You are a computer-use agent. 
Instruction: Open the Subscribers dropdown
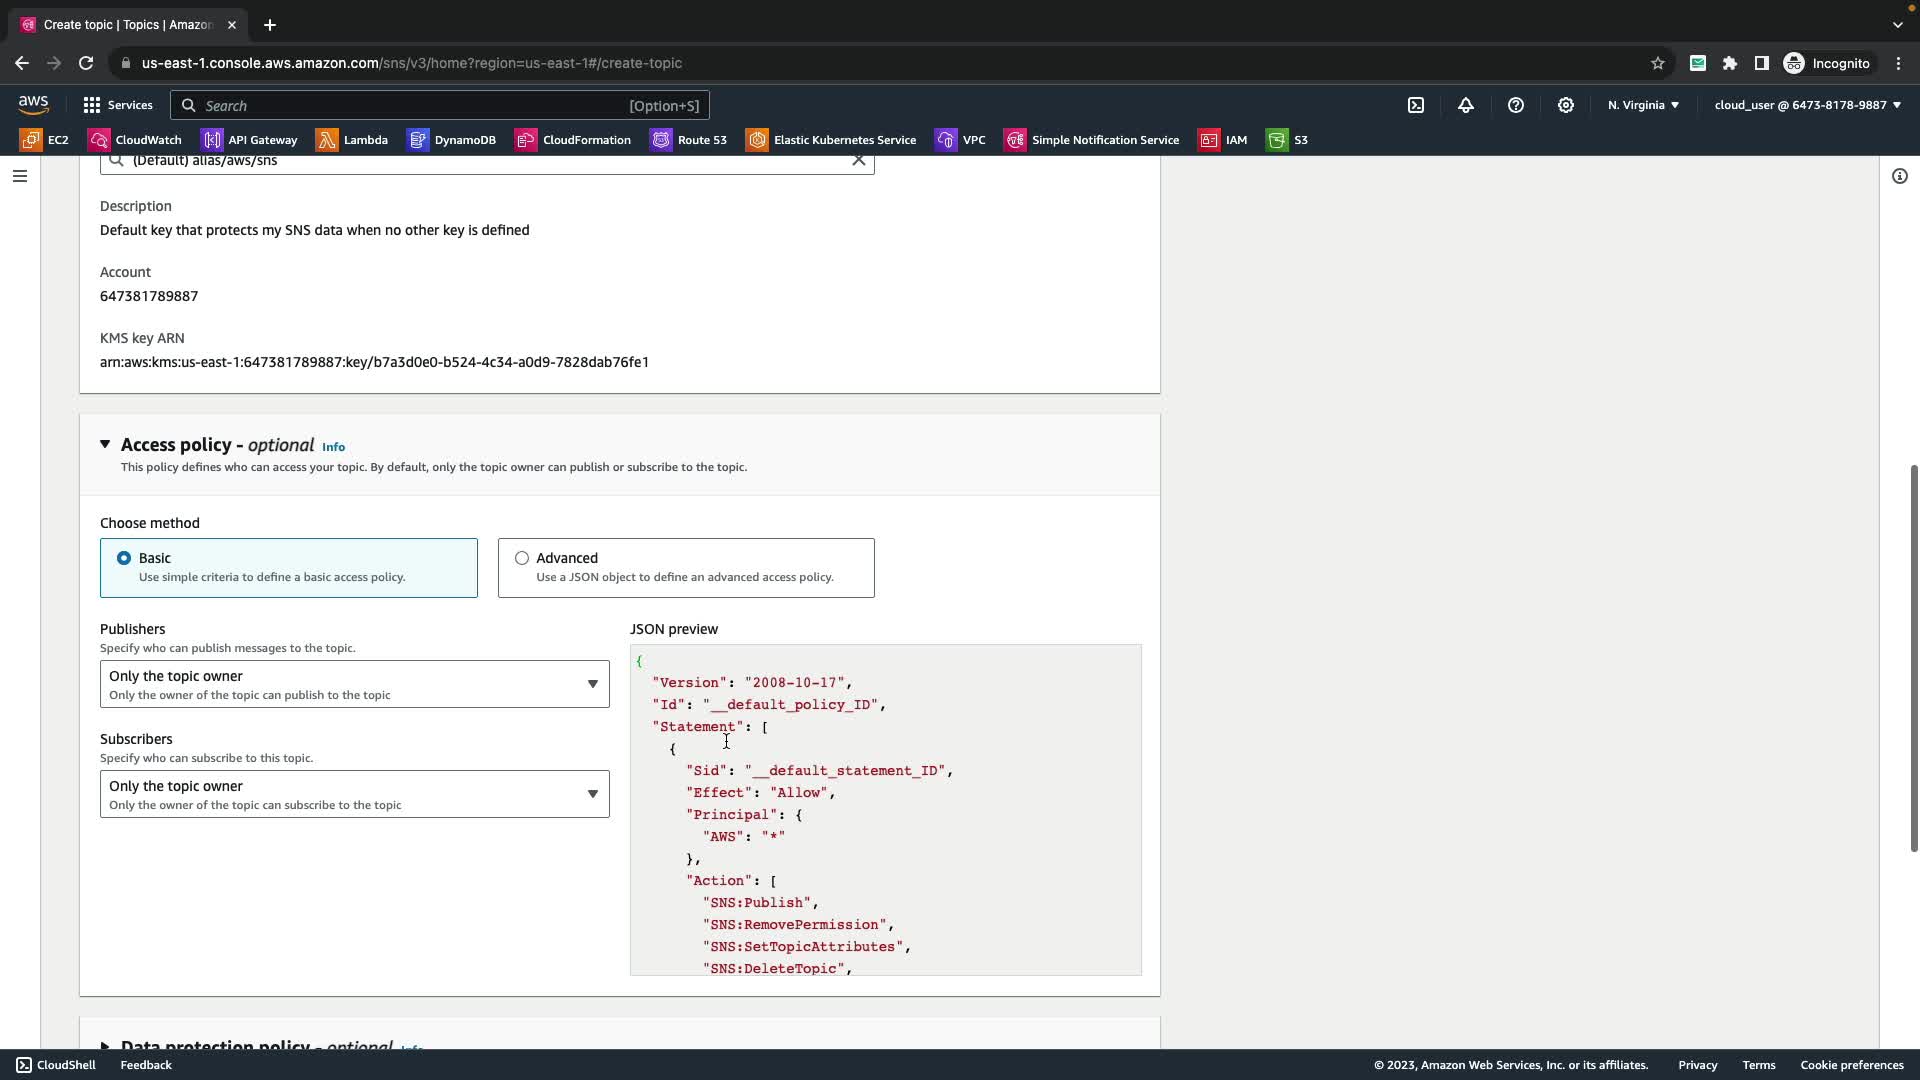(x=354, y=794)
